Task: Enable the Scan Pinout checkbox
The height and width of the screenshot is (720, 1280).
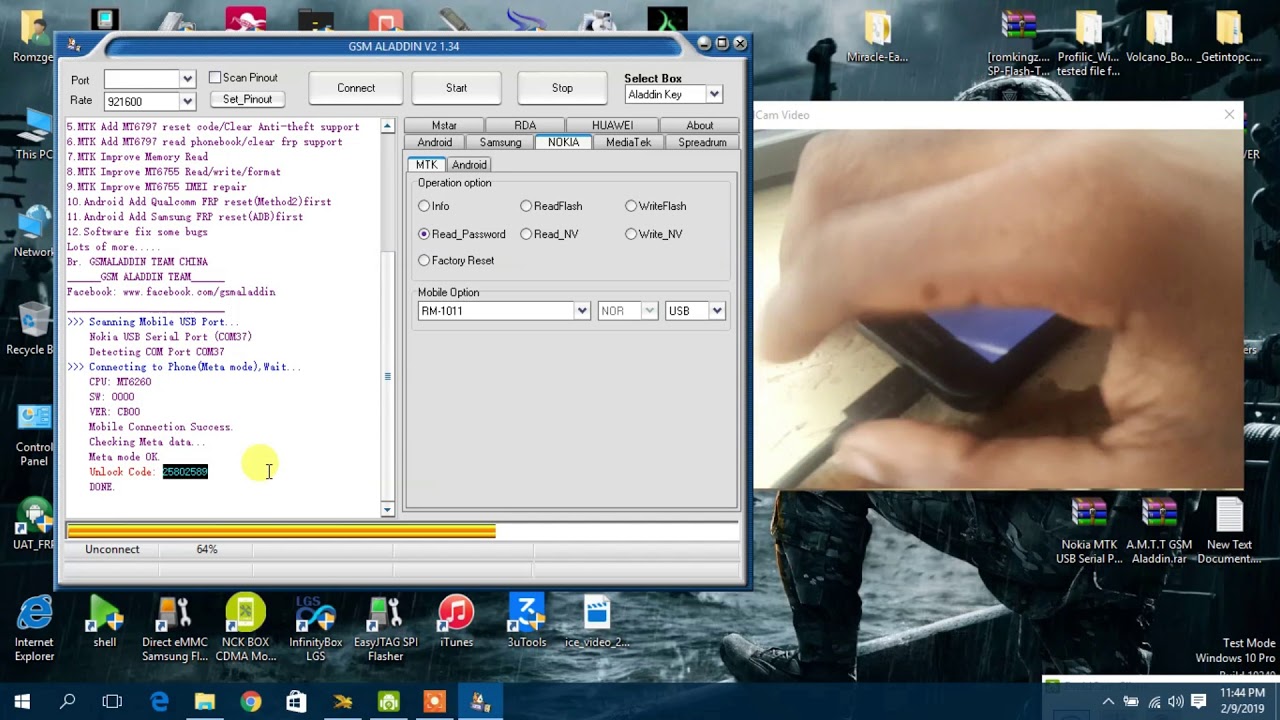Action: tap(215, 78)
